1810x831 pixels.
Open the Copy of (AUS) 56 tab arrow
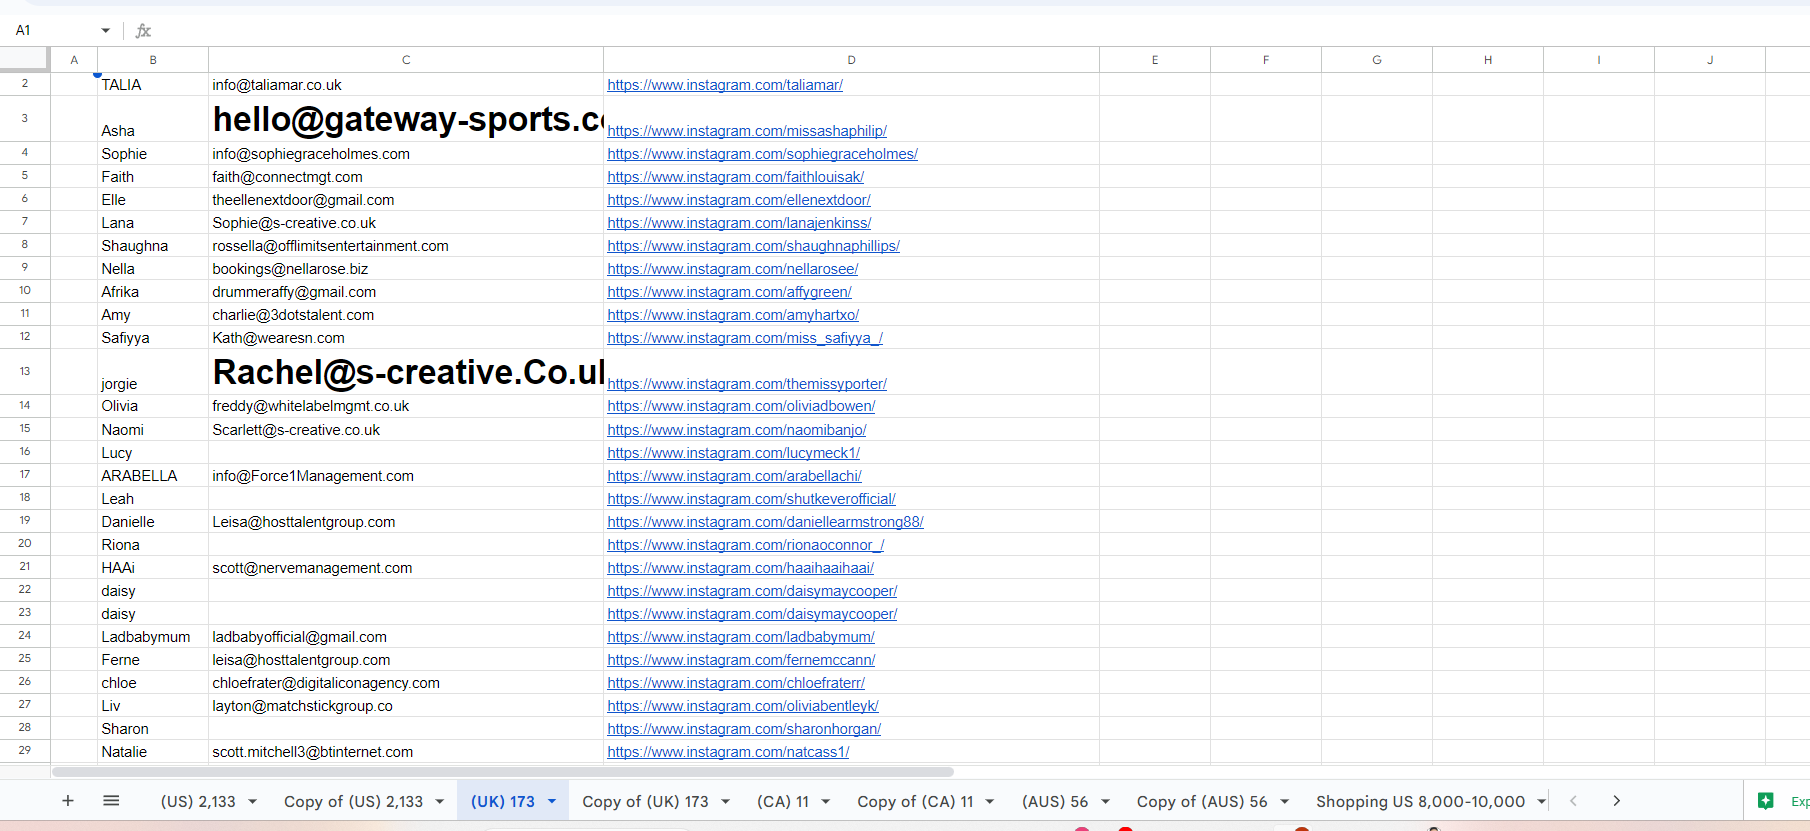pyautogui.click(x=1284, y=802)
